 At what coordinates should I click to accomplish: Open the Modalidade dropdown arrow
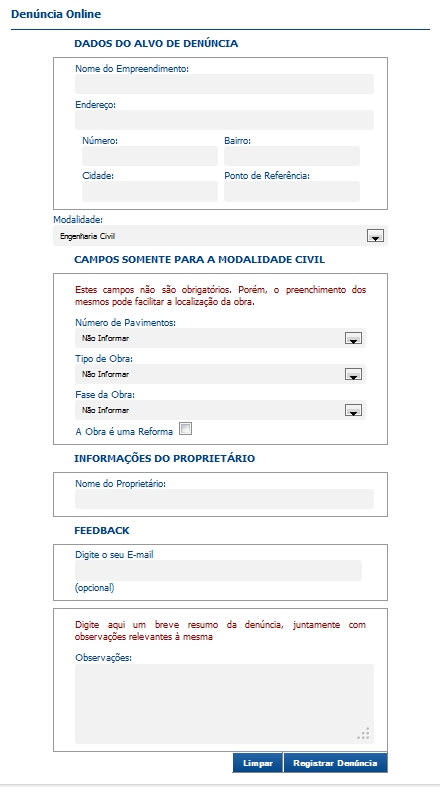(375, 236)
